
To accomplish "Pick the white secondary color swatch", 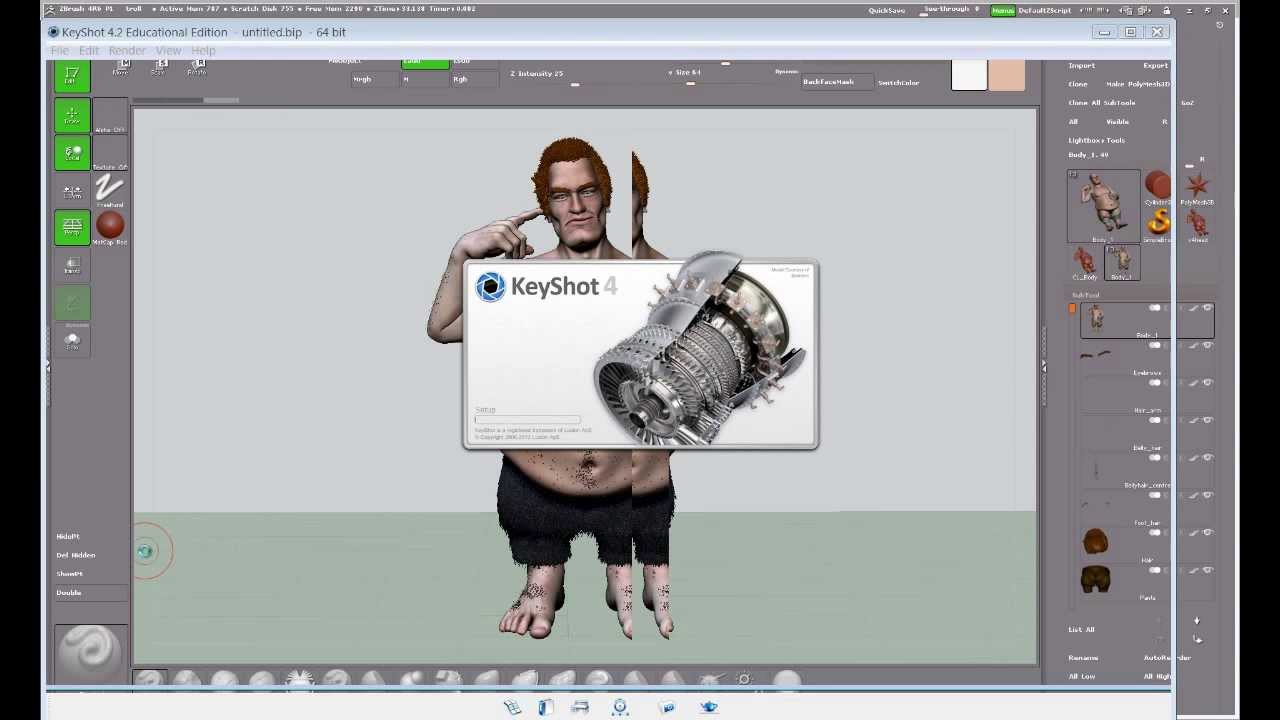I will 969,76.
